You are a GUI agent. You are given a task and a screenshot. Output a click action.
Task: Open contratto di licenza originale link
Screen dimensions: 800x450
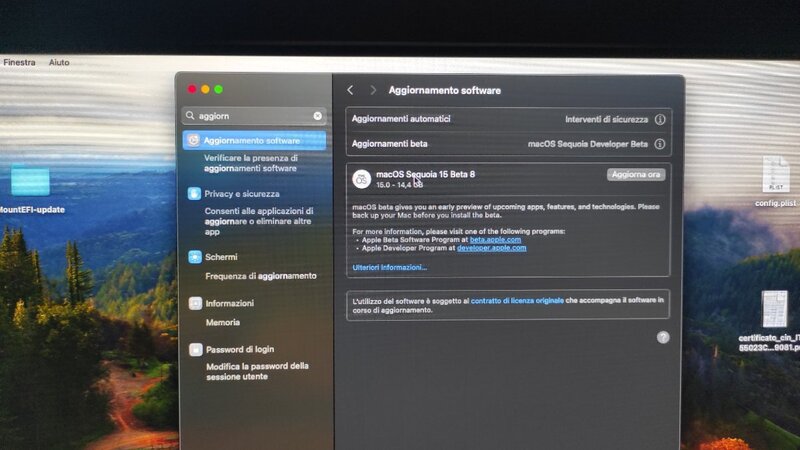click(x=517, y=301)
